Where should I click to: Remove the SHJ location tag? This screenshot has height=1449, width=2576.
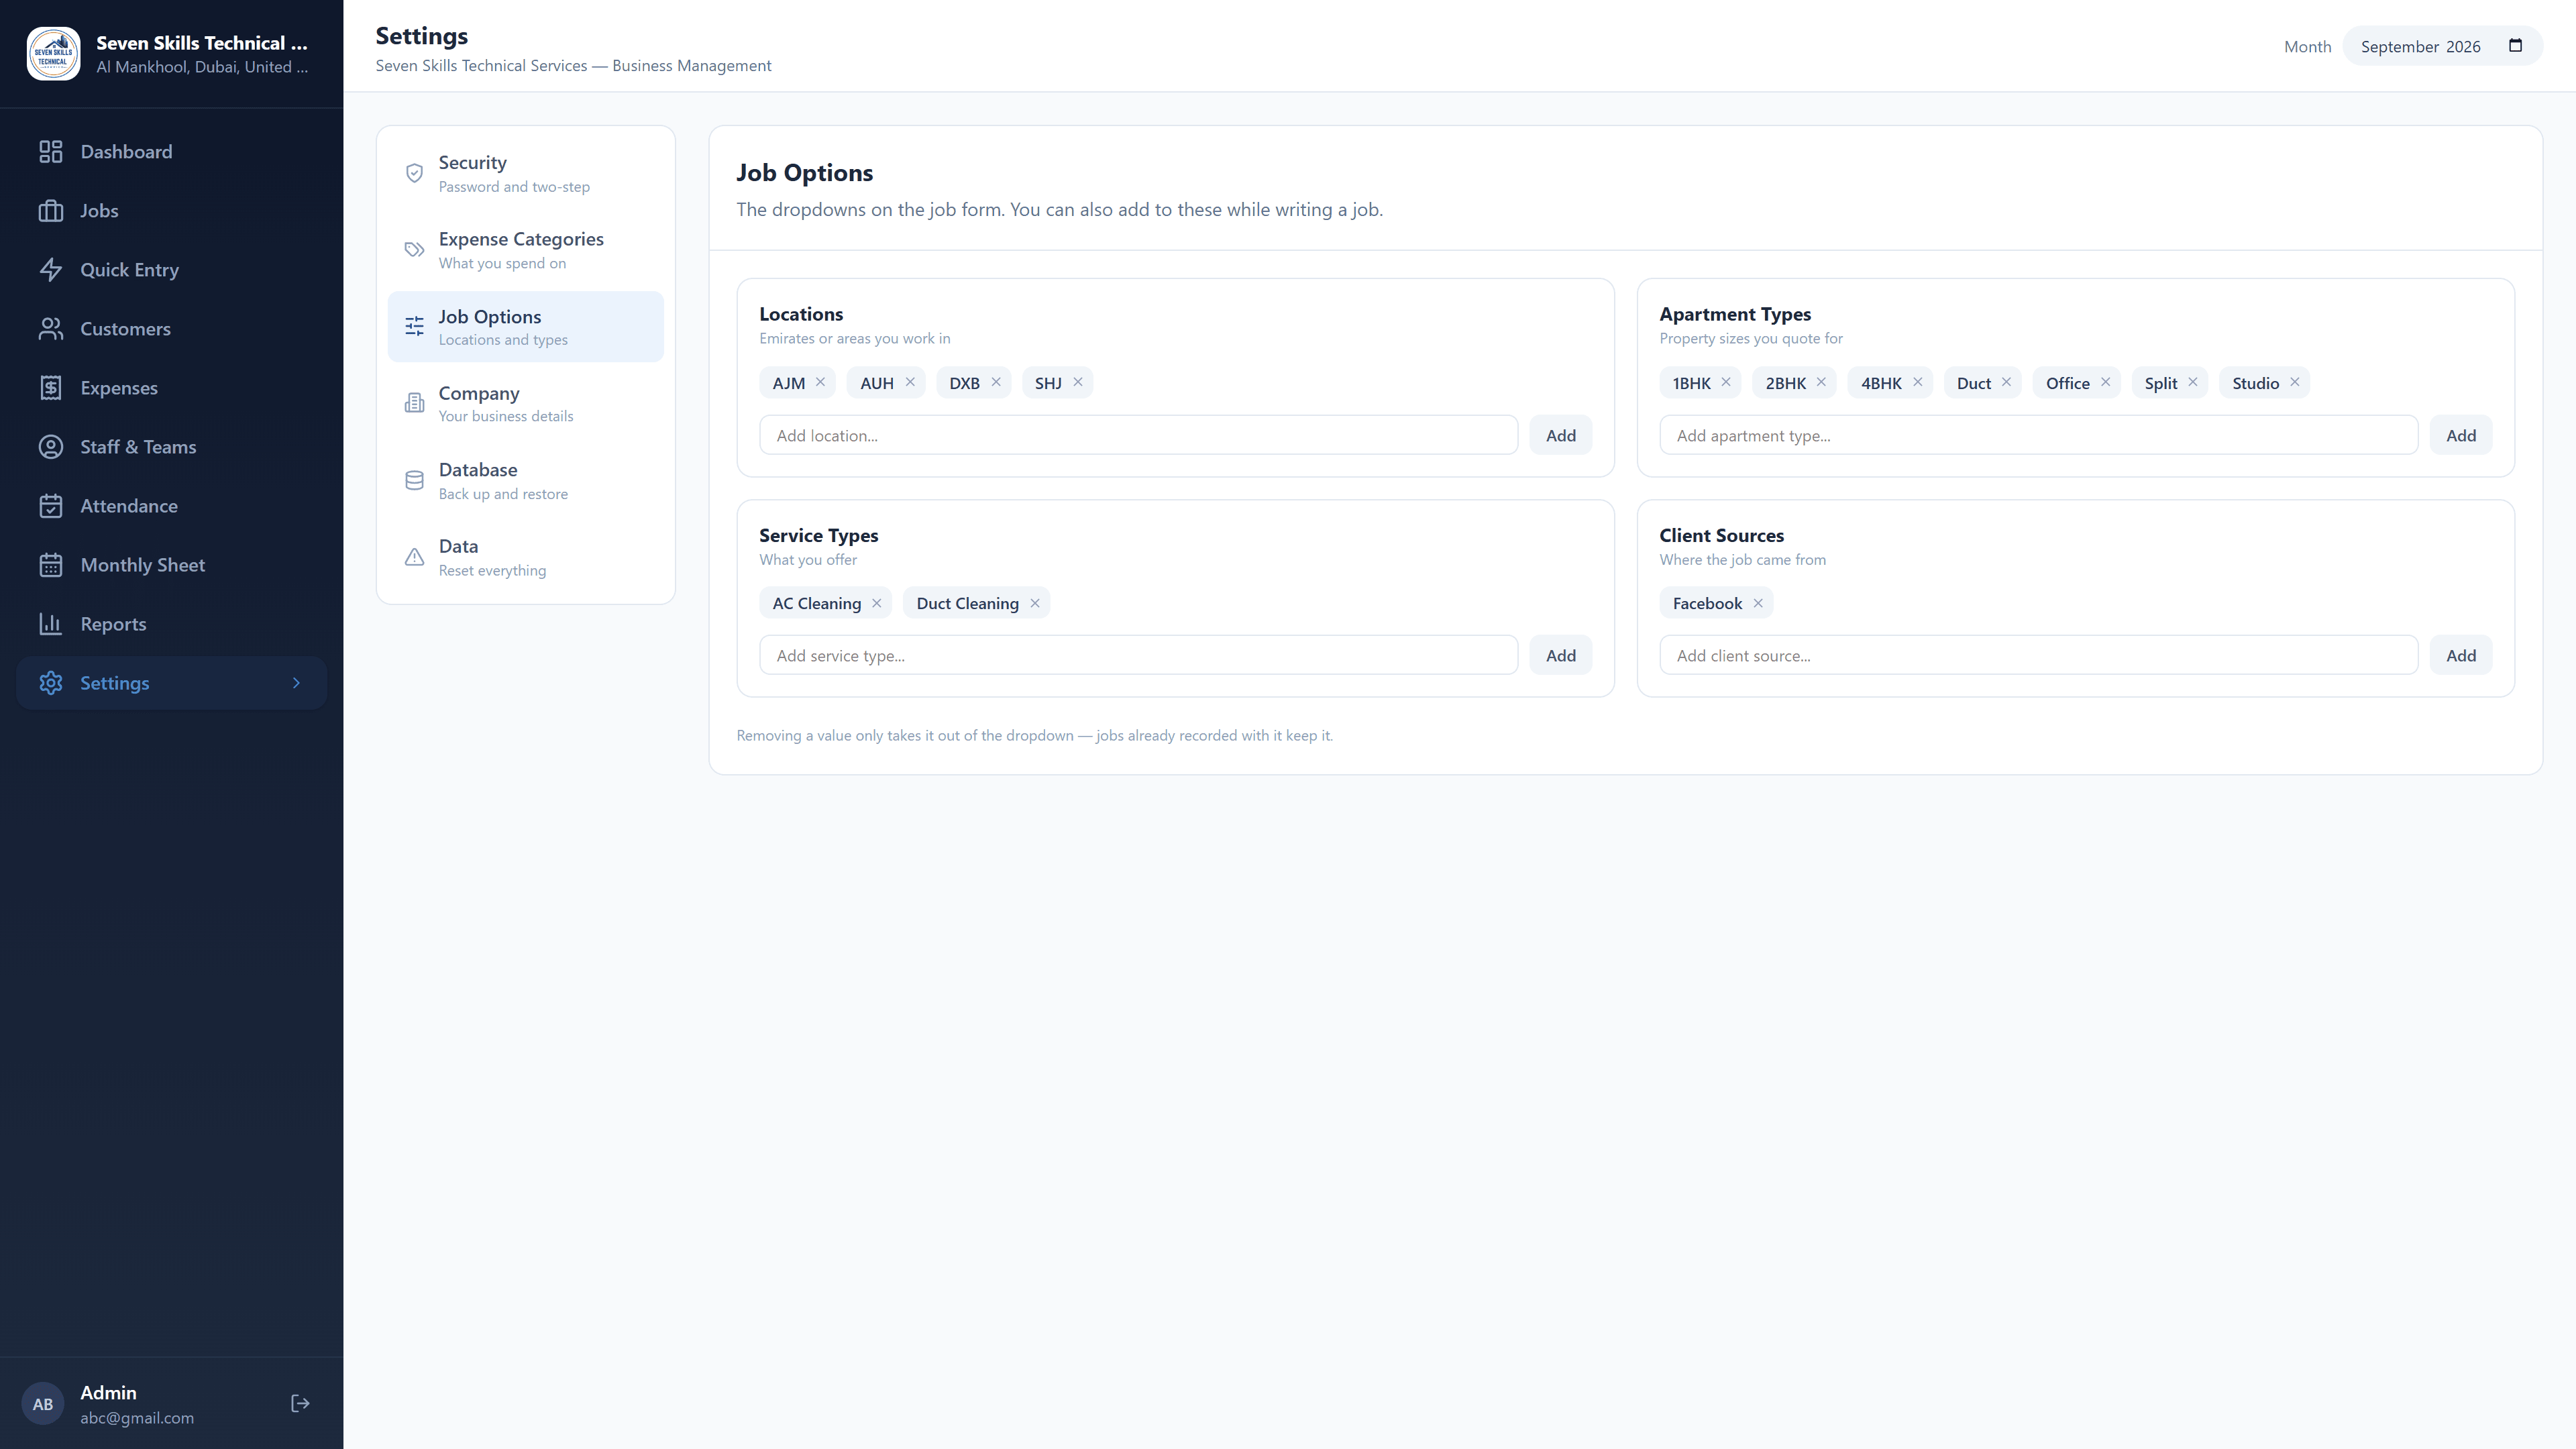[1078, 382]
